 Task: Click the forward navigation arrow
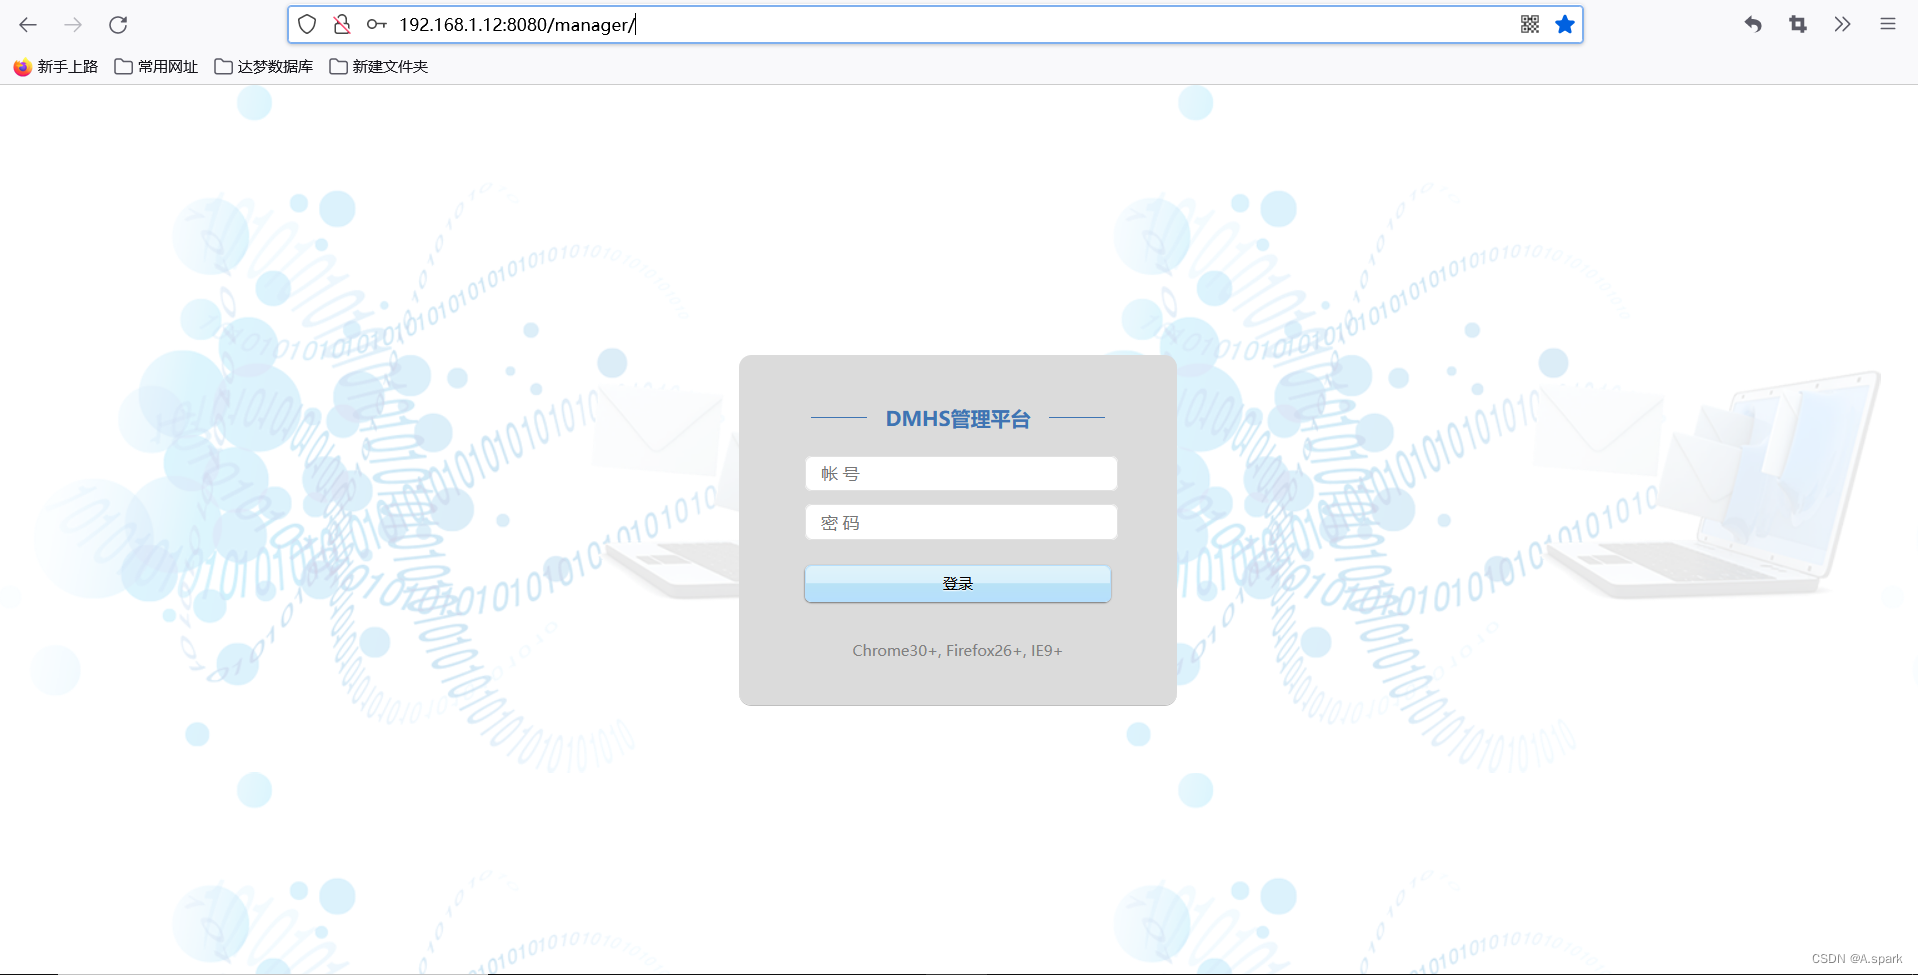[73, 25]
